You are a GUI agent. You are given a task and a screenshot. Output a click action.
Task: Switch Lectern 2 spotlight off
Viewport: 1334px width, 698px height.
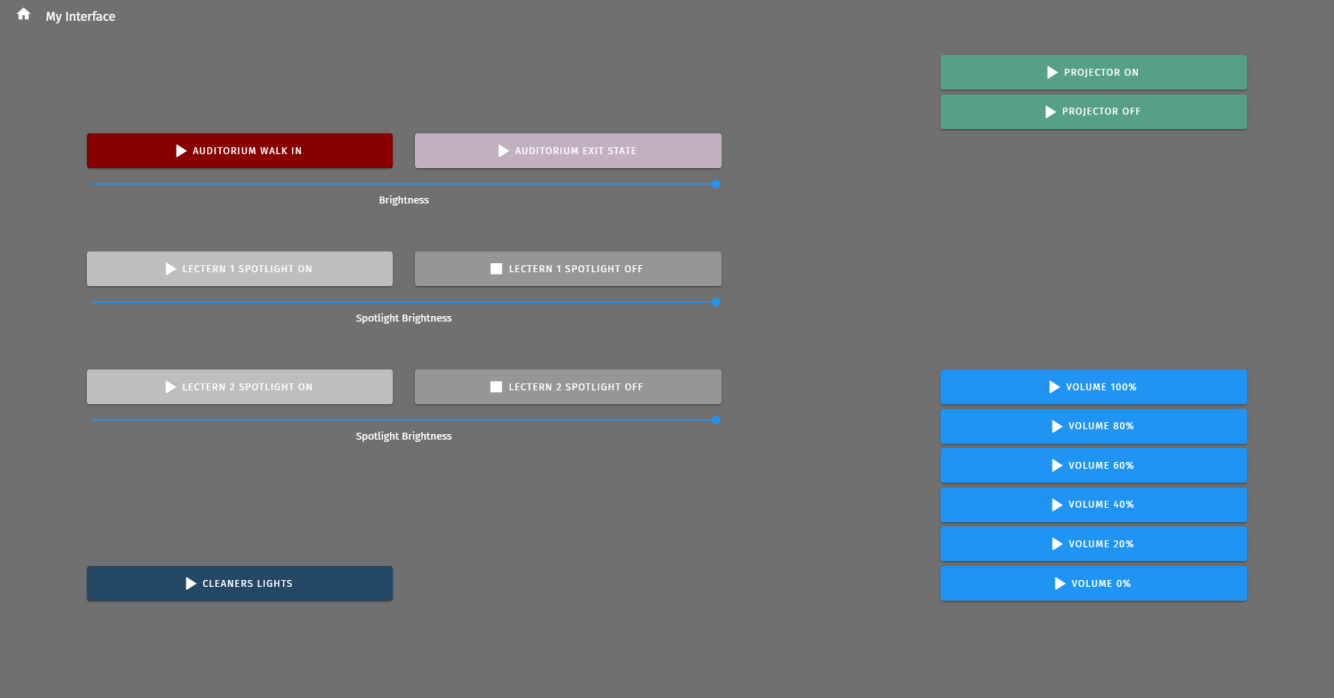(568, 387)
